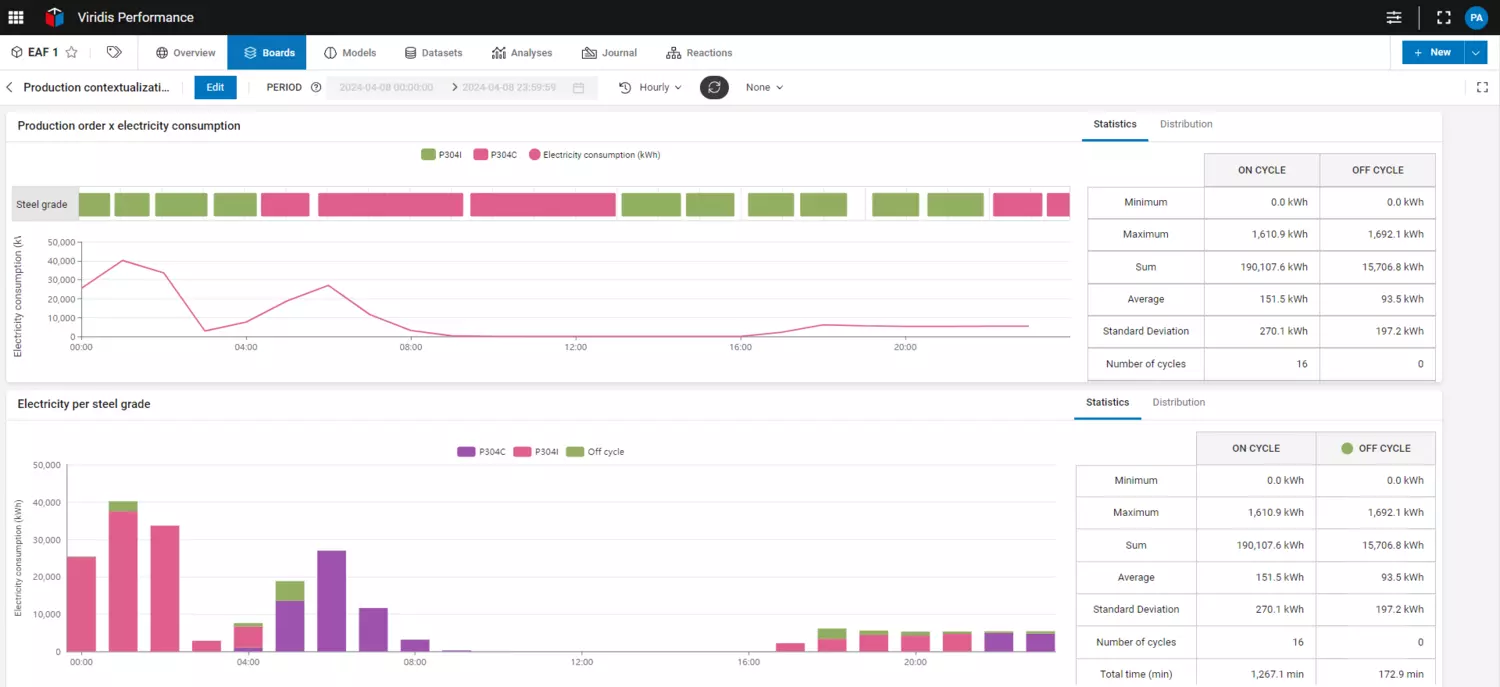Click the tag icon next to EAF 1

(114, 53)
